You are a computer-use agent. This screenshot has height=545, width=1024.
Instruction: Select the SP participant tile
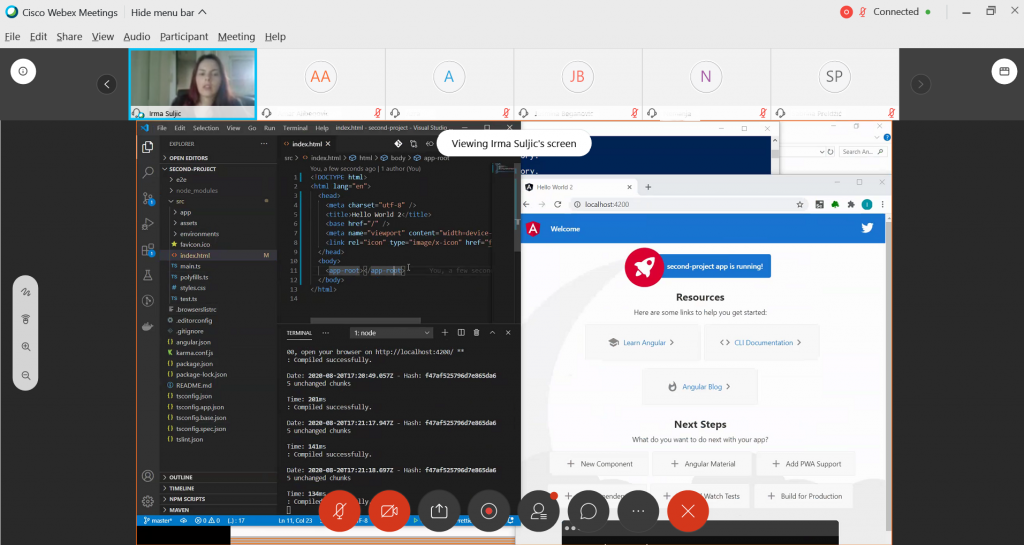tap(833, 77)
